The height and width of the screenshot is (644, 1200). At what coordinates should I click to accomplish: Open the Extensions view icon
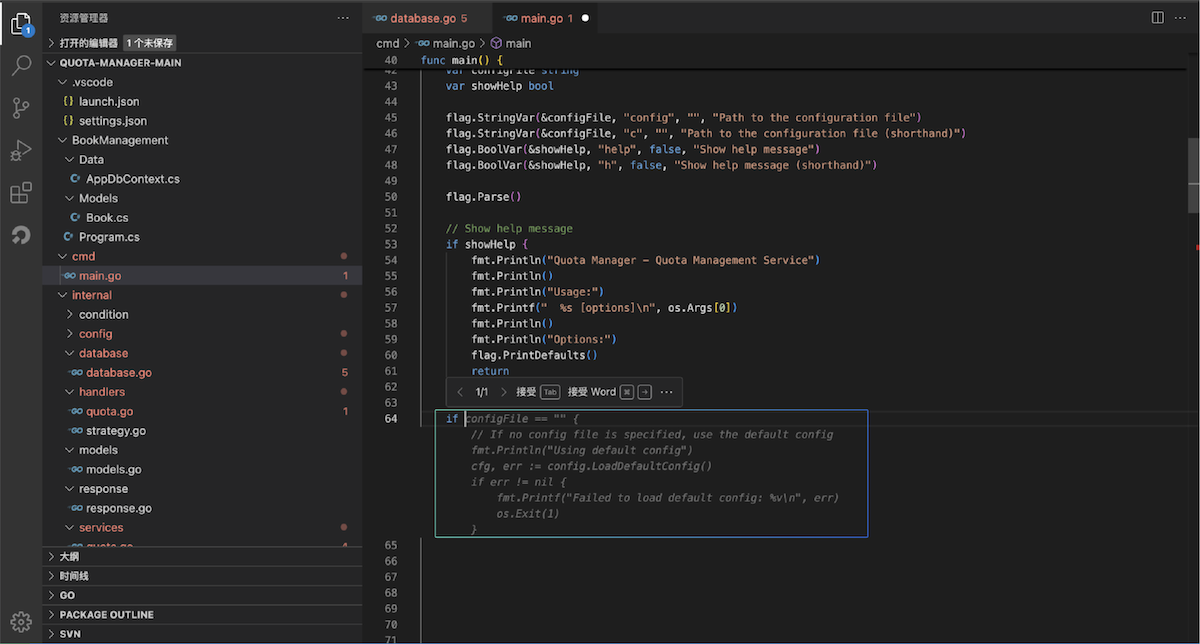click(21, 193)
